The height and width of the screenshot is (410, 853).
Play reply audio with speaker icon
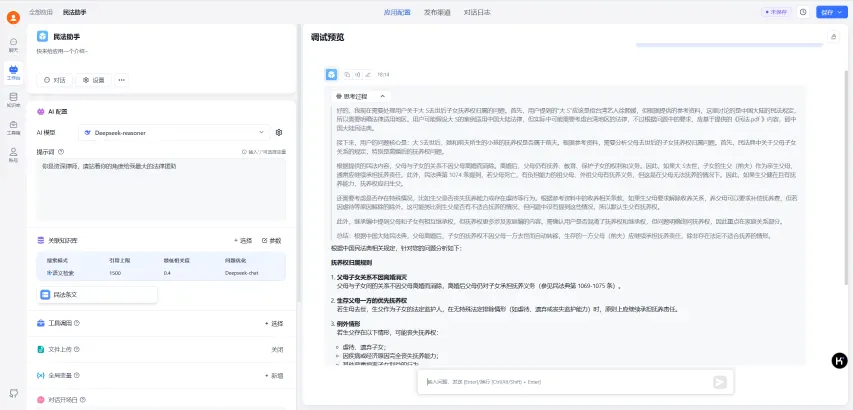click(357, 74)
